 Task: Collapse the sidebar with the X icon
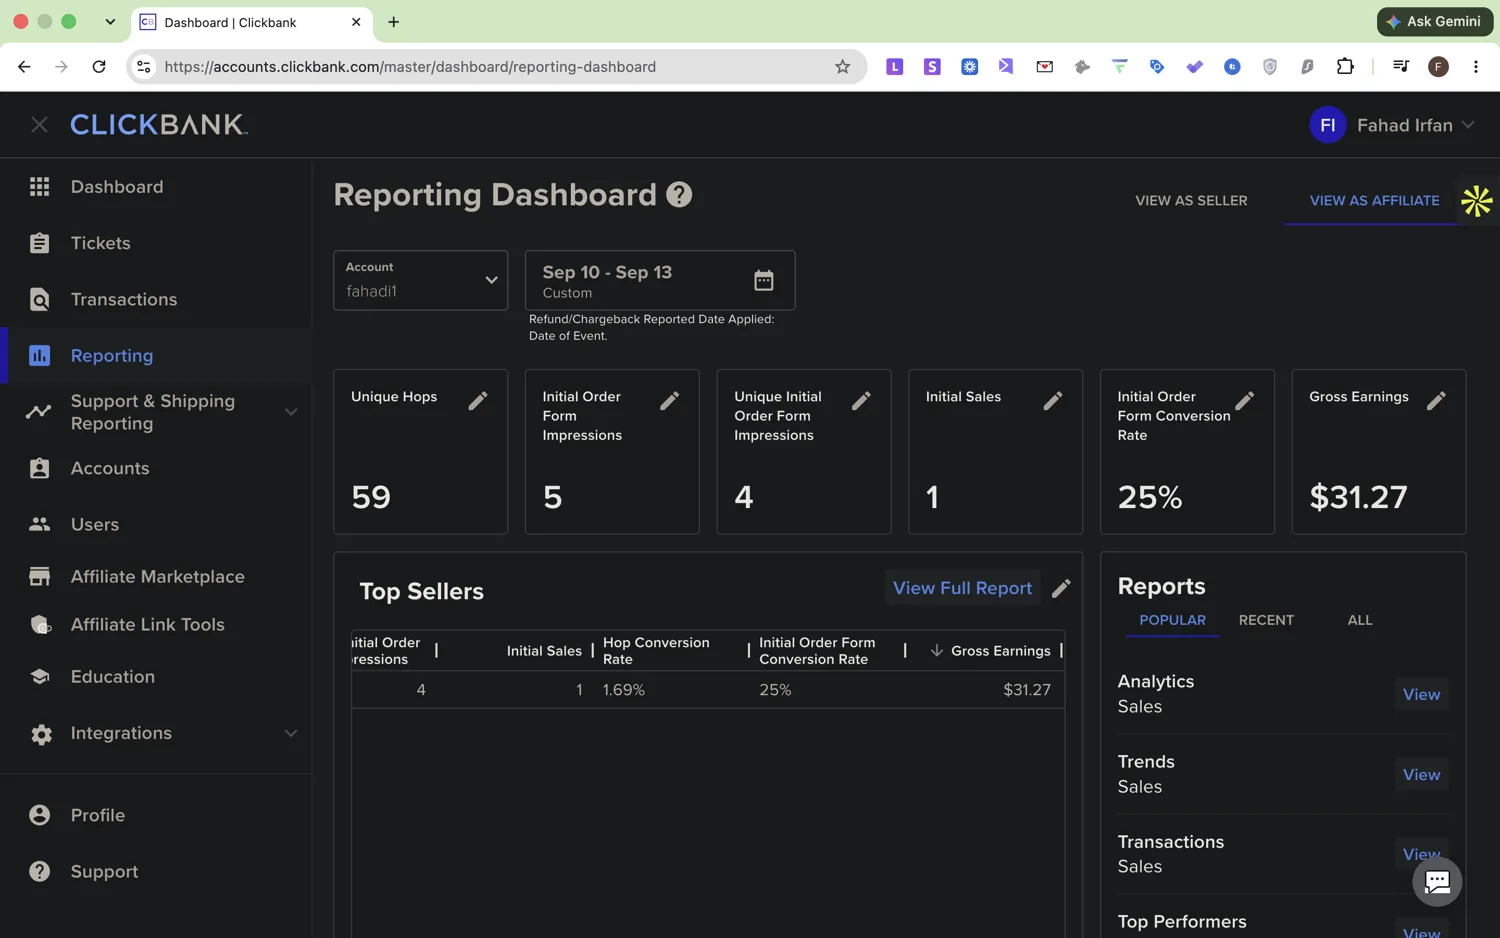39,124
